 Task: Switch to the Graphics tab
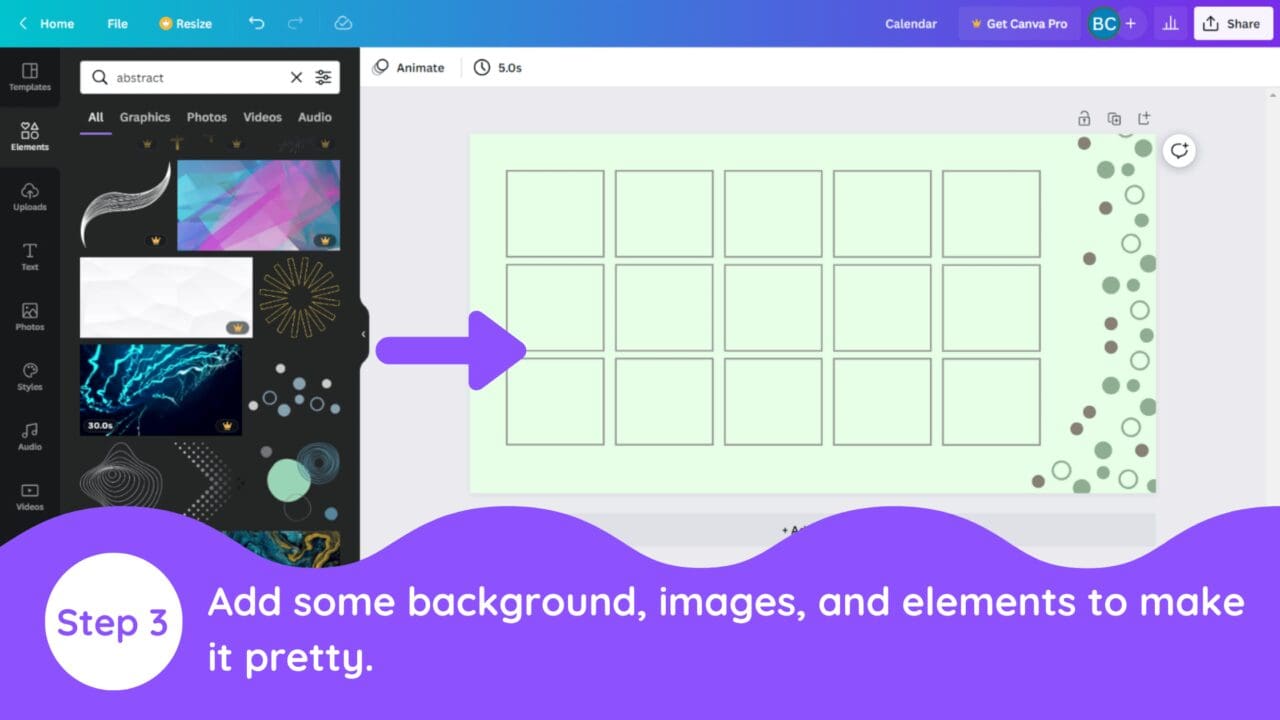click(145, 117)
